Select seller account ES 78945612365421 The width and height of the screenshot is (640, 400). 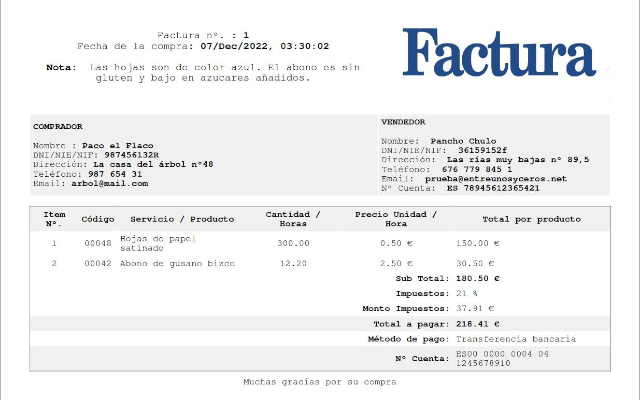pyautogui.click(x=492, y=188)
